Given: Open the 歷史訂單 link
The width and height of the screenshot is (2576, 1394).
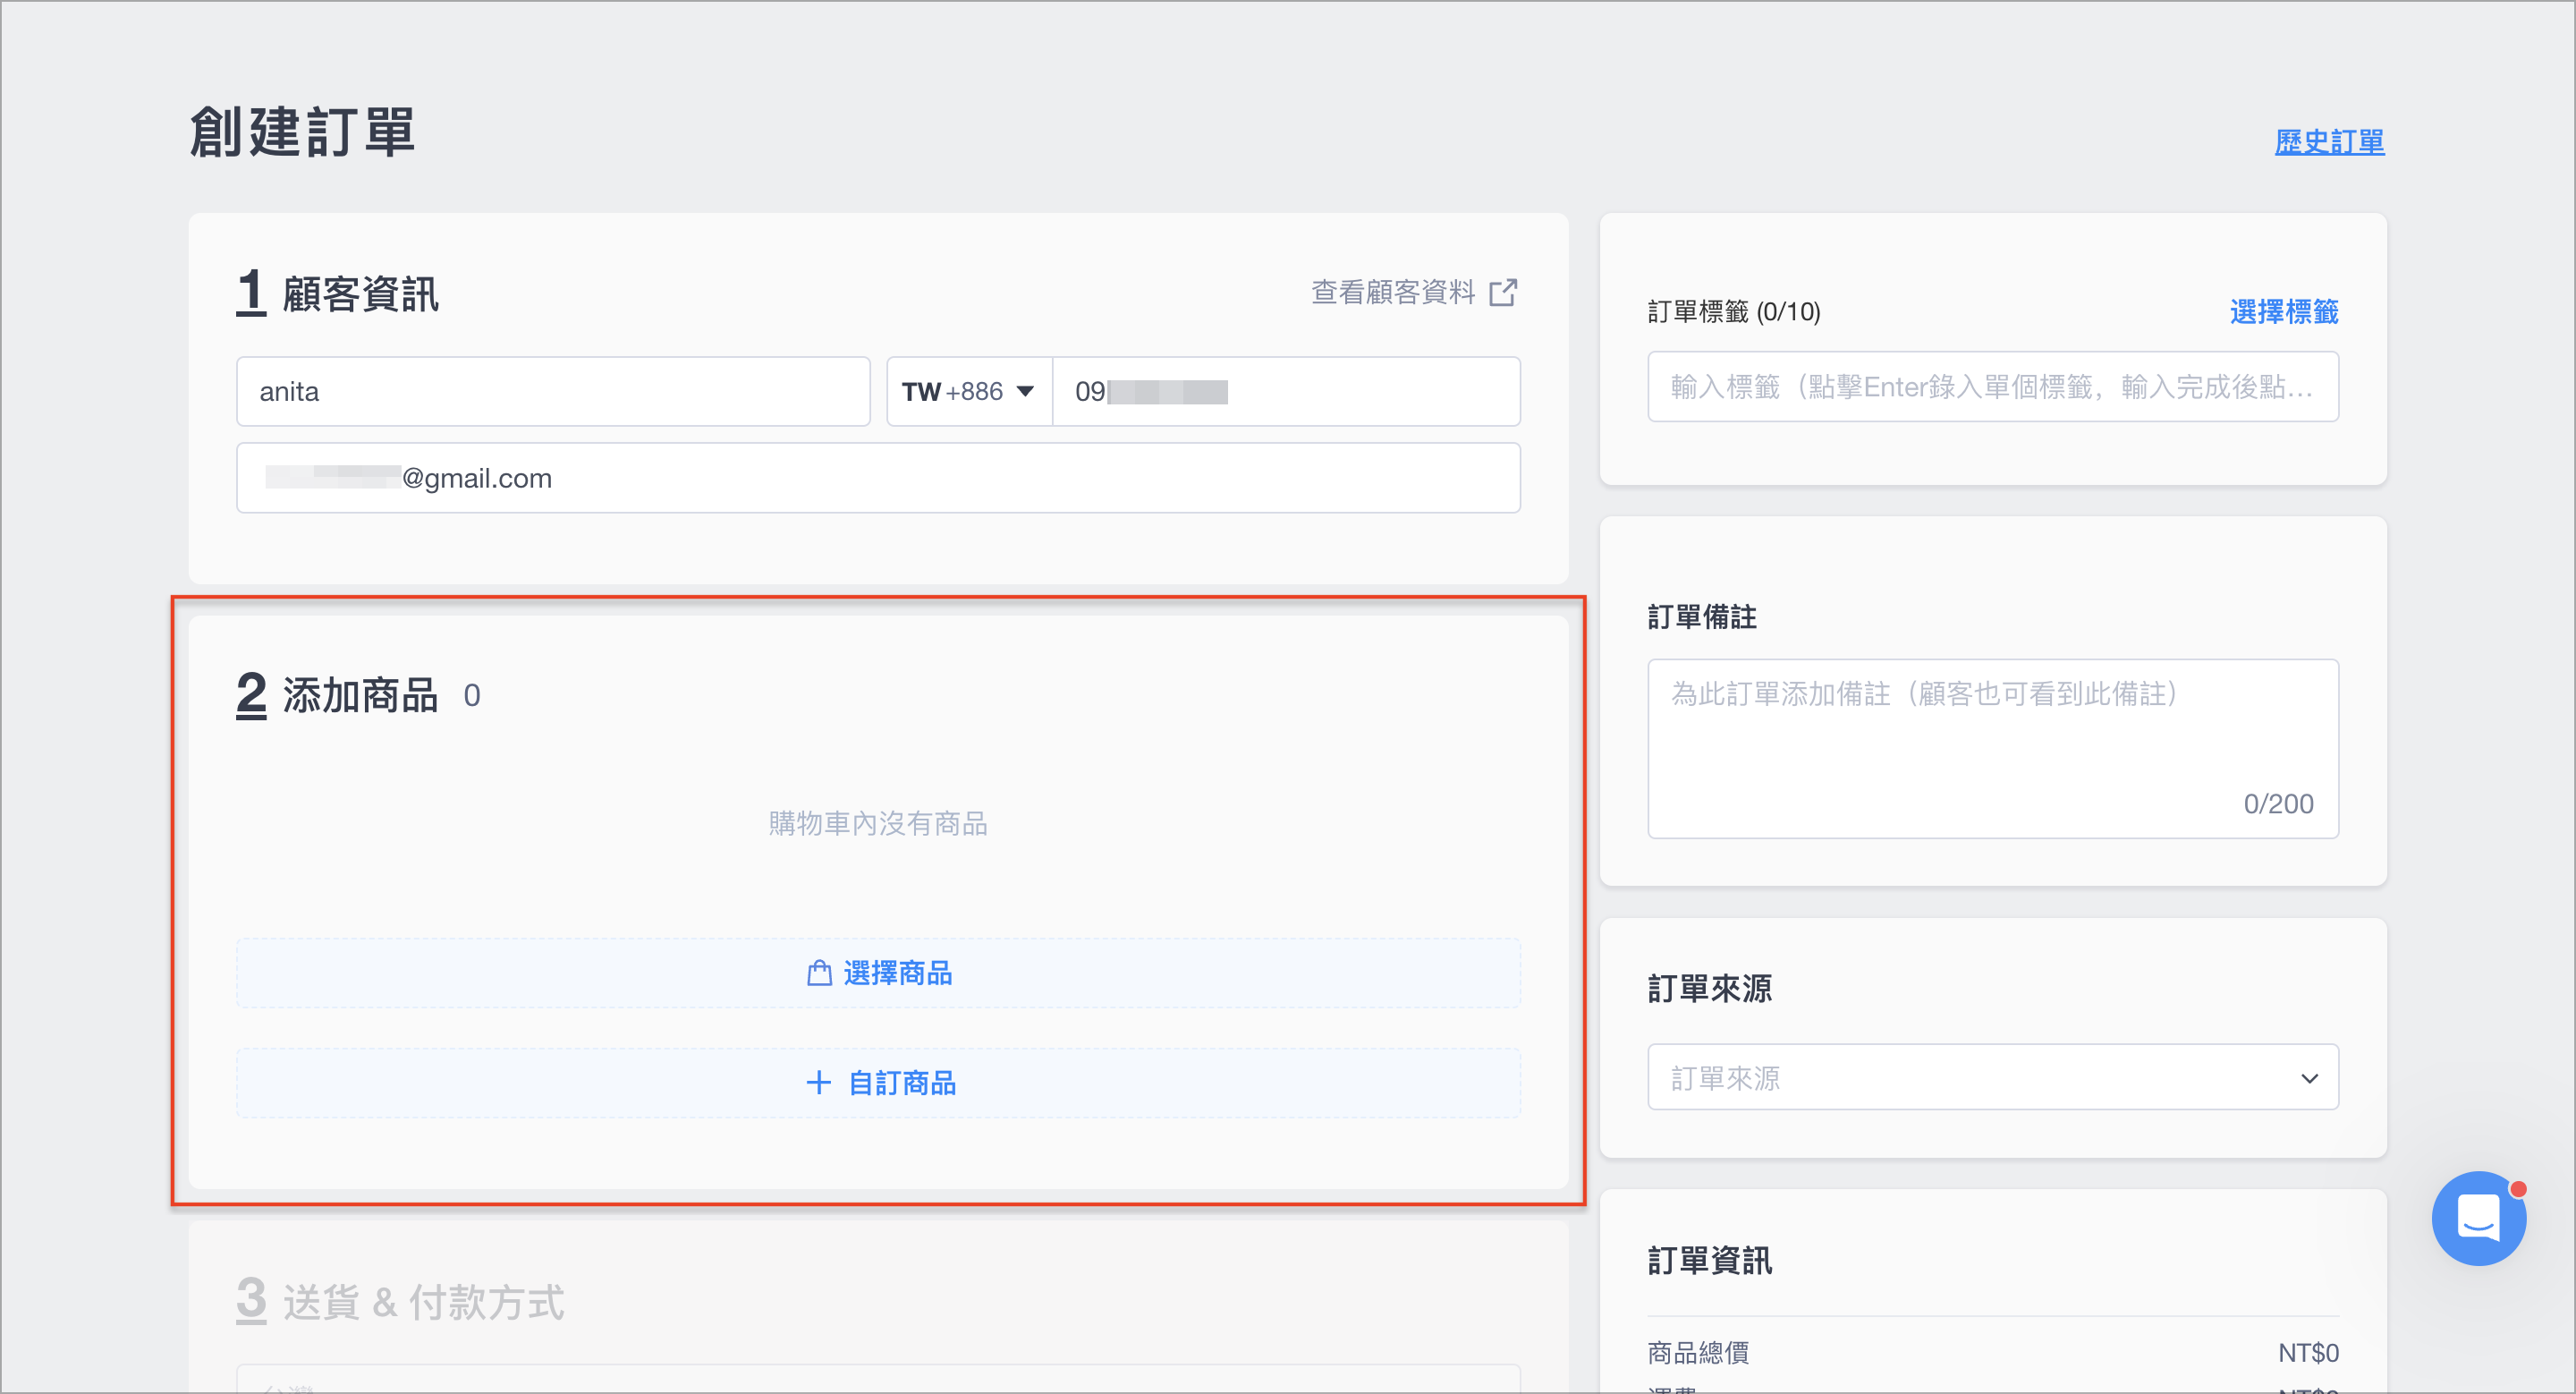Looking at the screenshot, I should point(2329,141).
